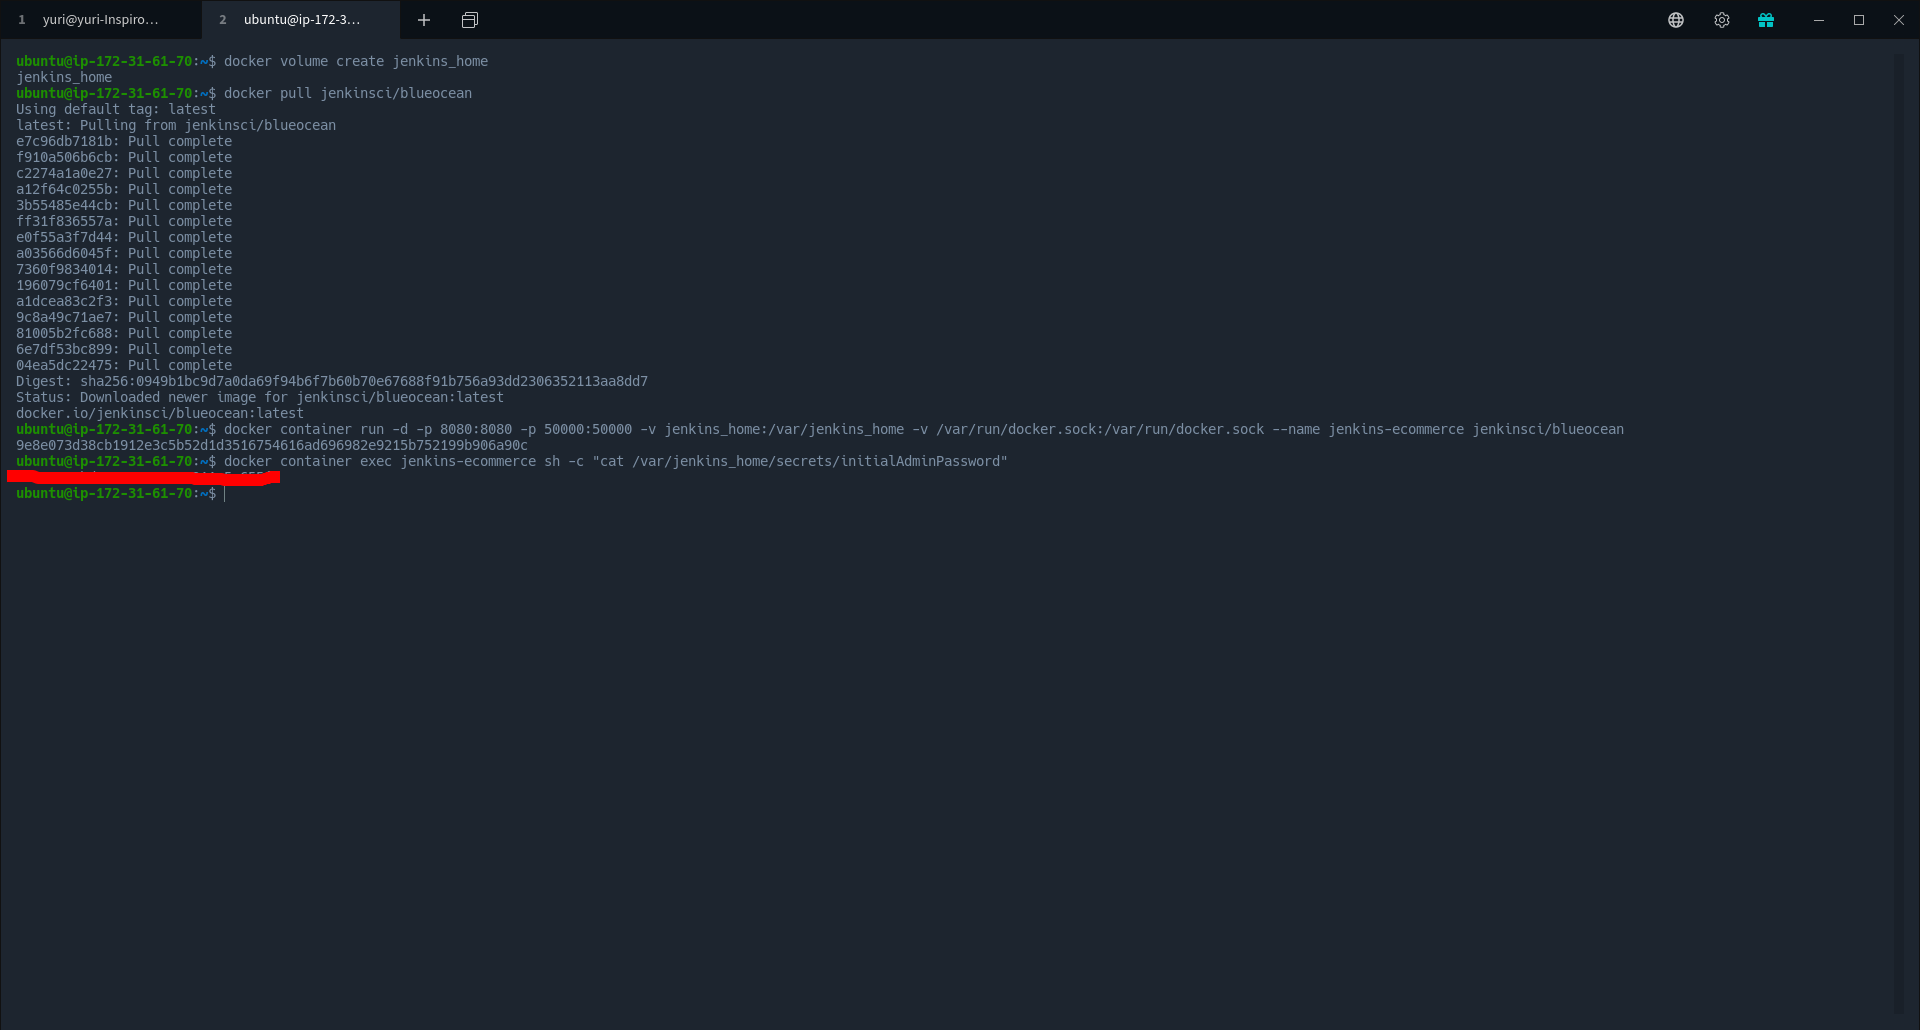
Task: Click the 'docker container exec jenkins-ecommerce' command
Action: point(616,461)
